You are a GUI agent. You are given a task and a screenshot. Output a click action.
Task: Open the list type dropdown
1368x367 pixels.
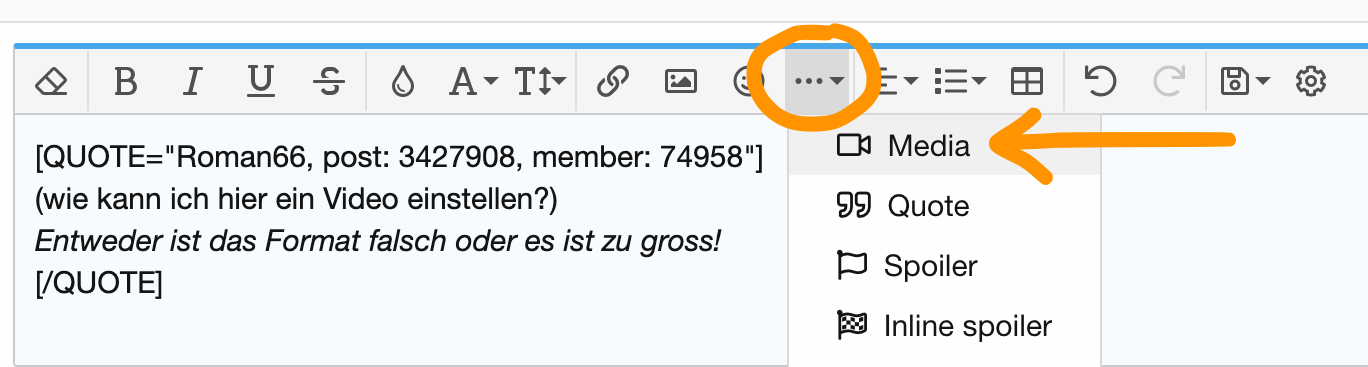click(960, 82)
